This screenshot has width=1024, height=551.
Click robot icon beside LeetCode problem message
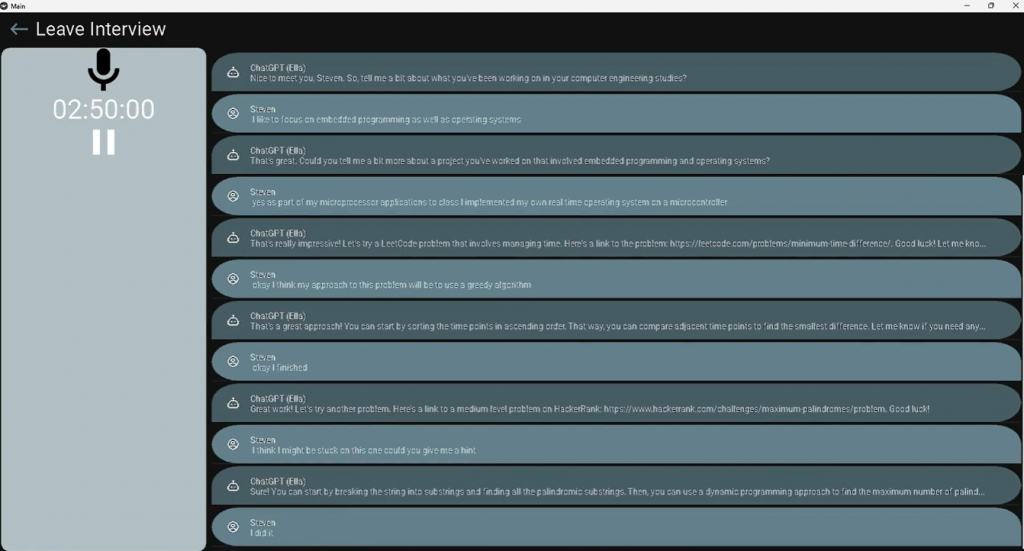pos(233,238)
